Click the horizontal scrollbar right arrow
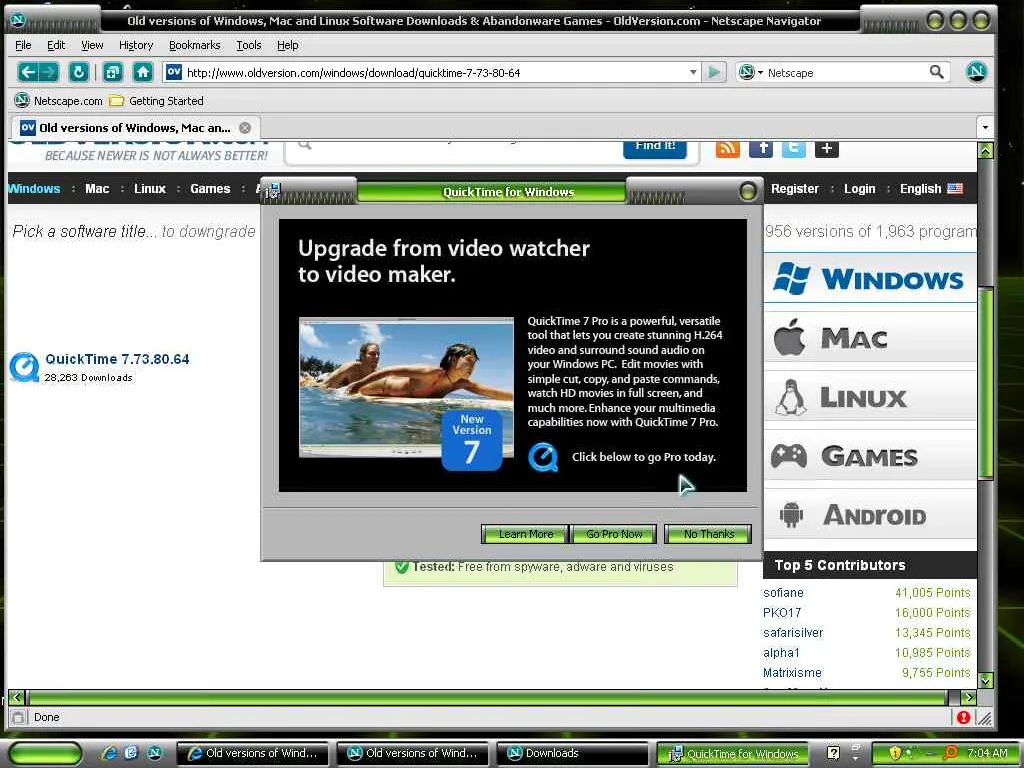The image size is (1024, 768). tap(970, 697)
